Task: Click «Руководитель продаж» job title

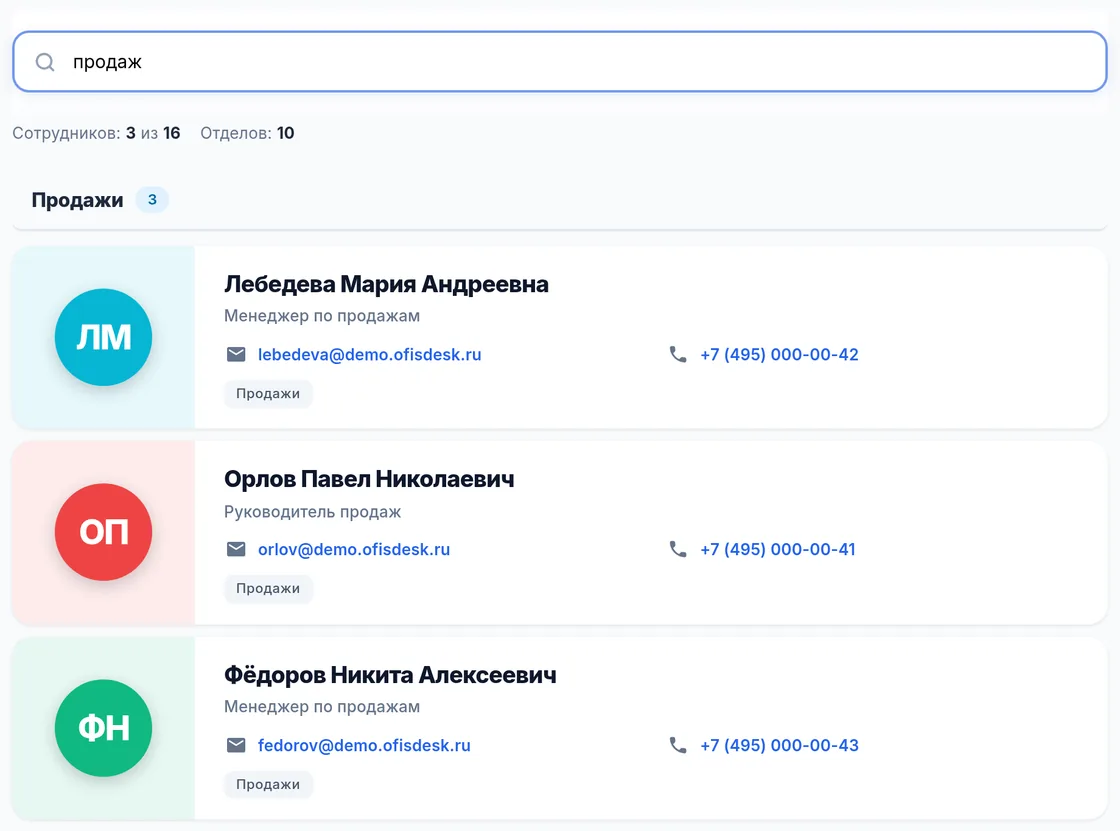Action: tap(312, 512)
